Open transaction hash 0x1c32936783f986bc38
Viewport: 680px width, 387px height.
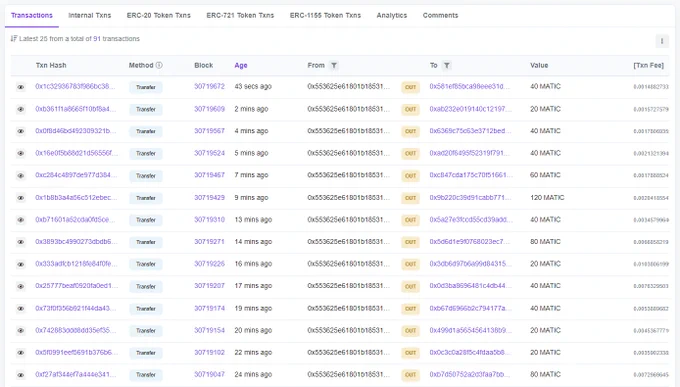point(75,86)
